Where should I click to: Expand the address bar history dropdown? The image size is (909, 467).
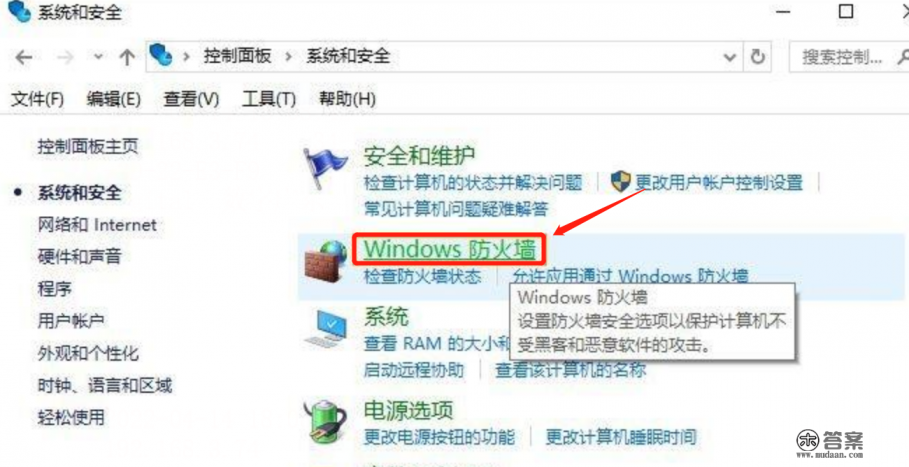(730, 57)
